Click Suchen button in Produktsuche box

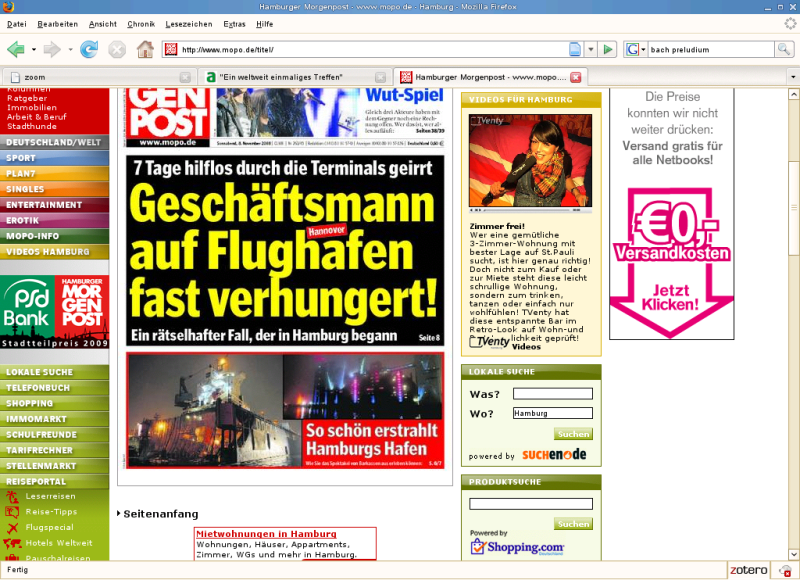[x=573, y=523]
